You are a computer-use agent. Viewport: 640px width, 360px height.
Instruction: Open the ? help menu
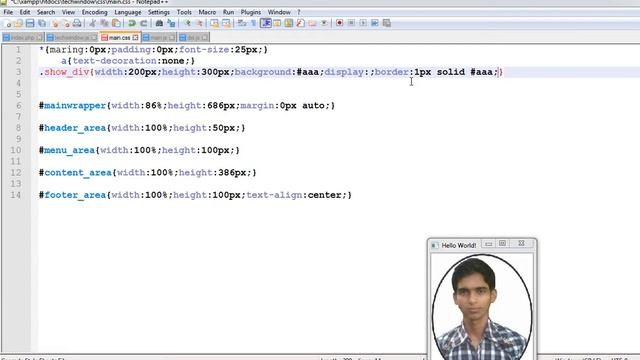pos(299,12)
